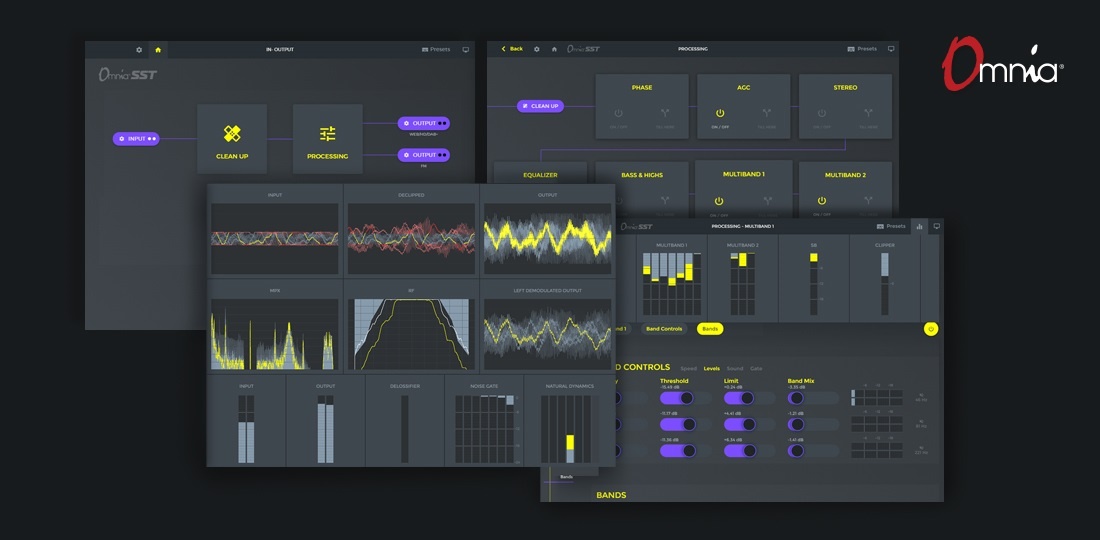Go Back from the Processing screen
The width and height of the screenshot is (1100, 540).
click(x=512, y=48)
